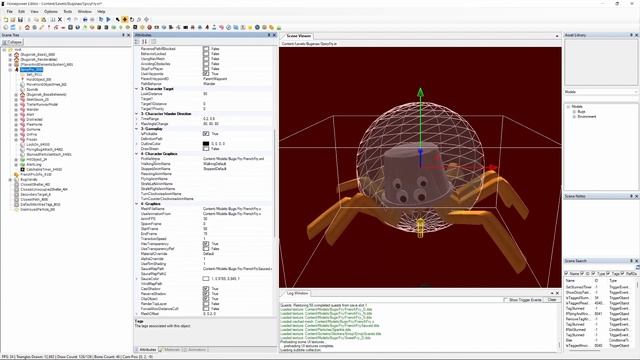The image size is (640, 360).
Task: Click the blue icon second in the second toolbar
Action: click(13, 27)
